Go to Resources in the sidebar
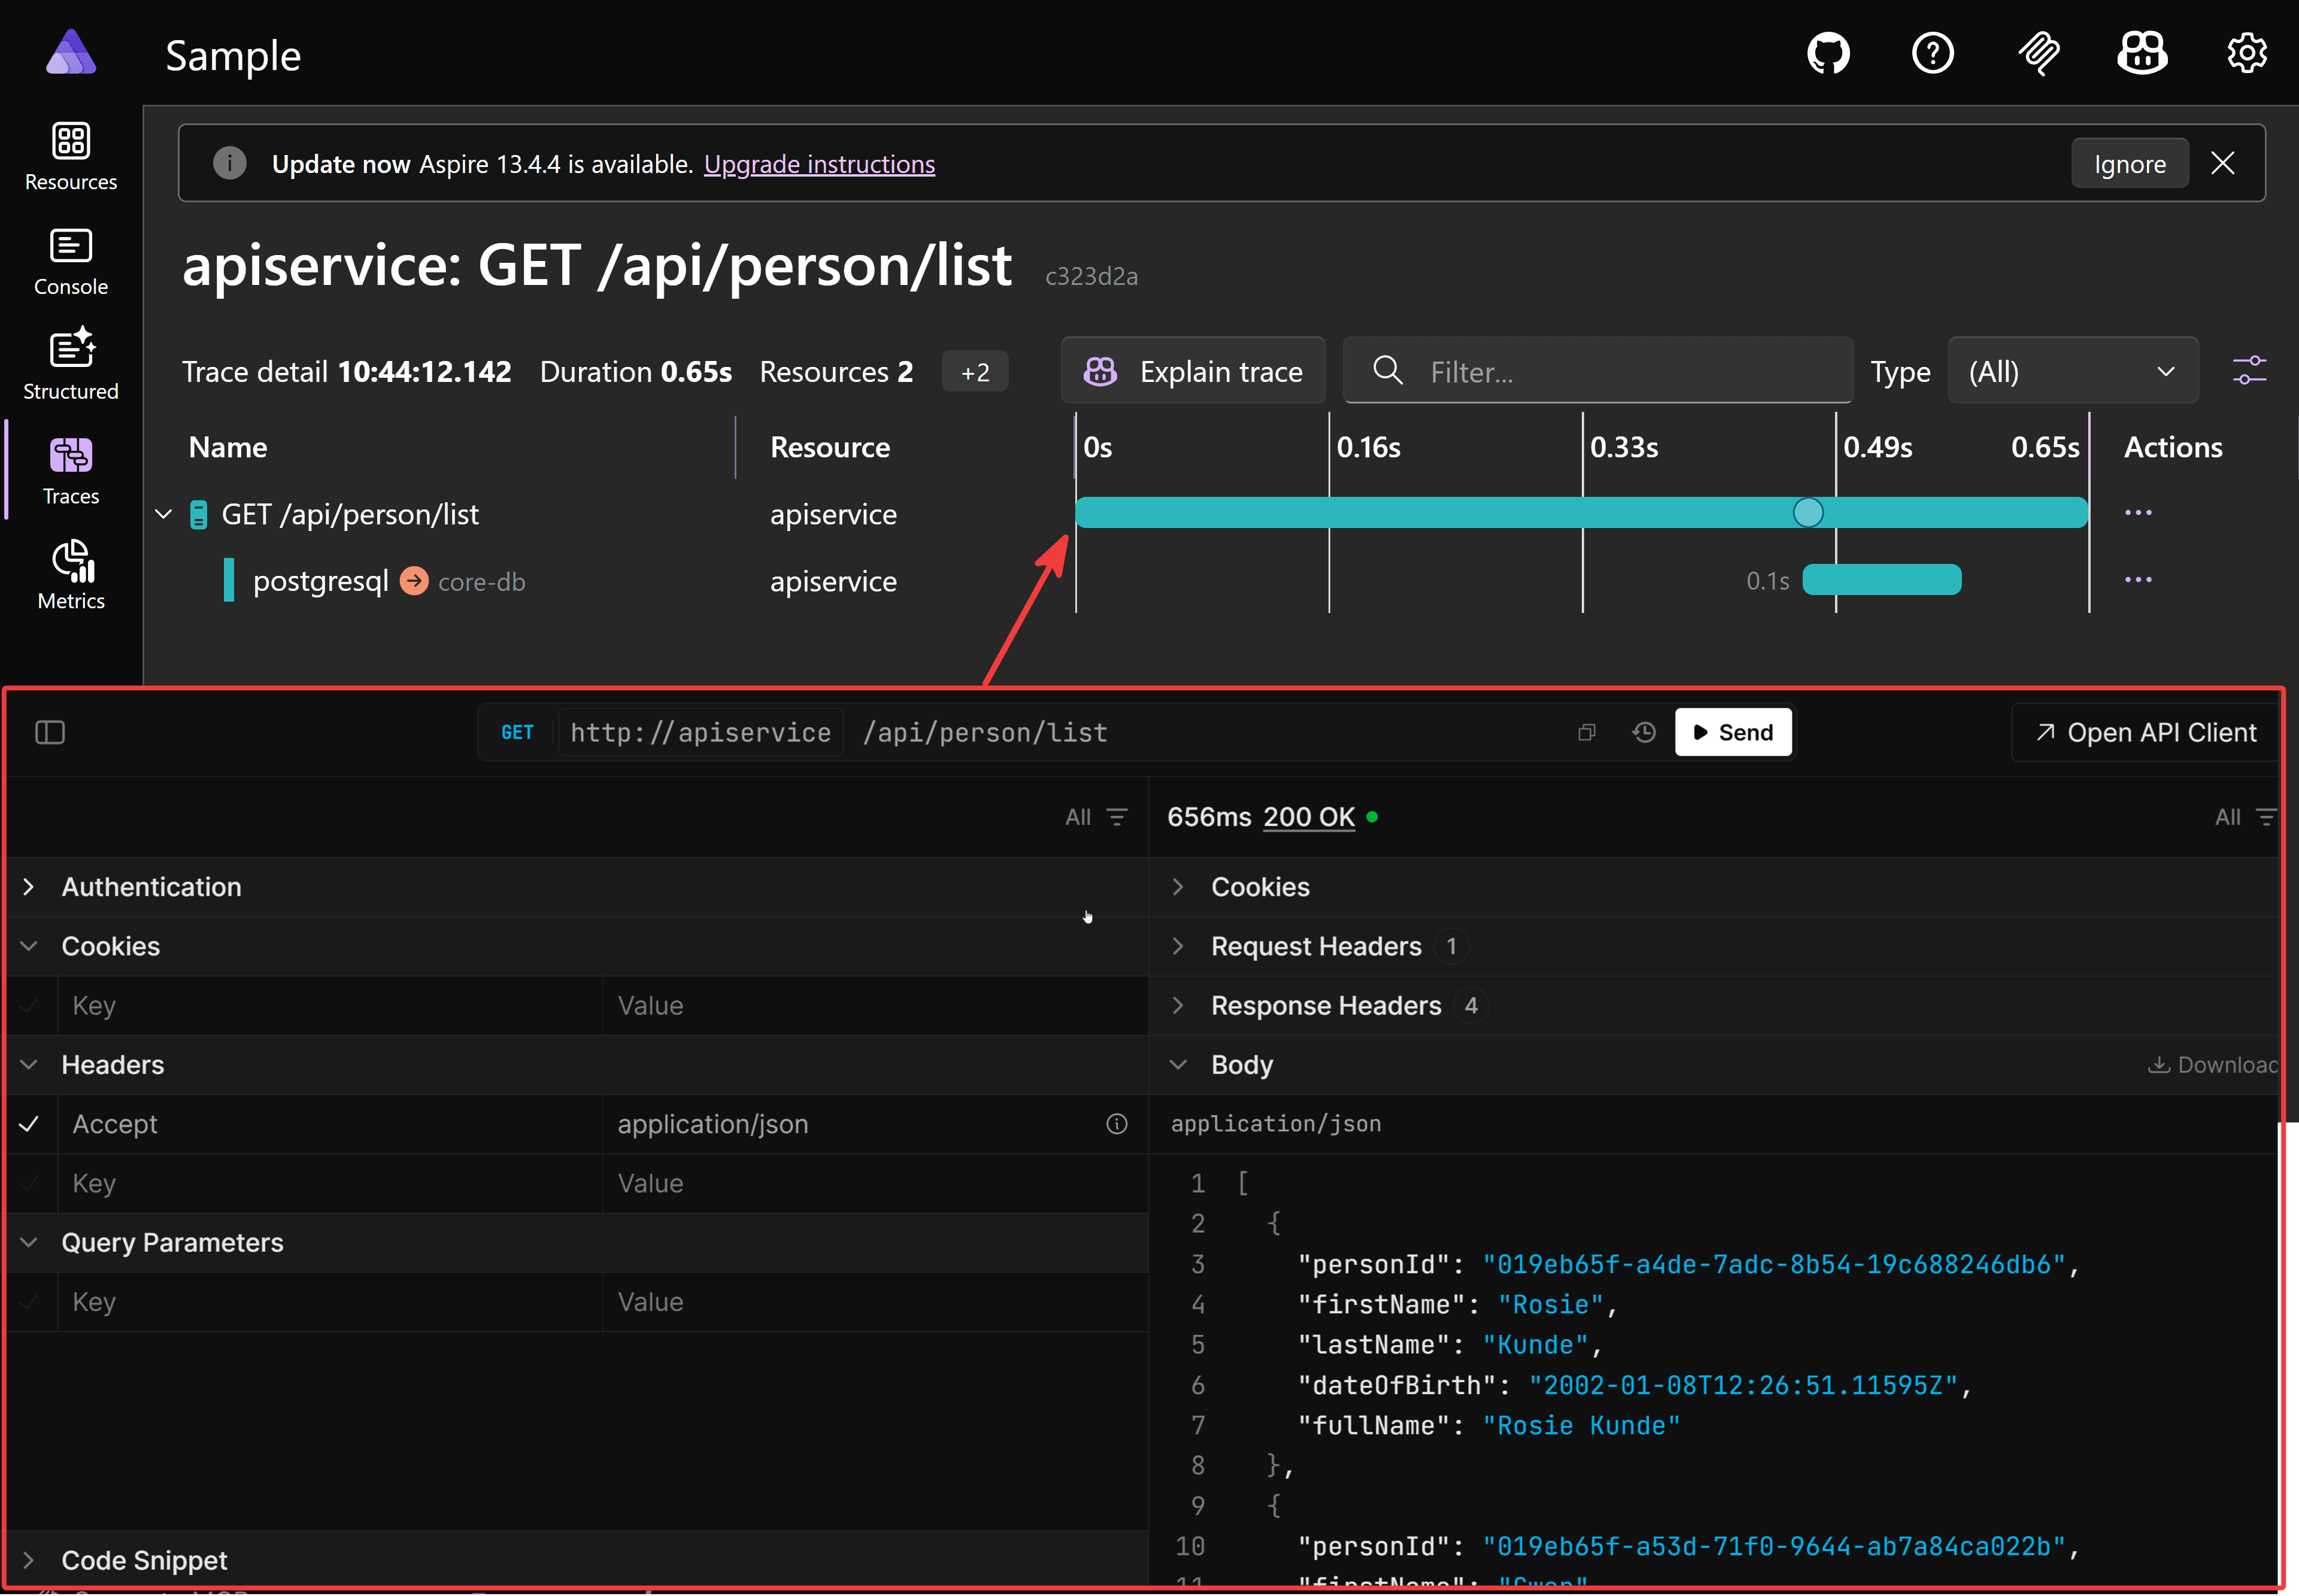The height and width of the screenshot is (1596, 2299). click(71, 156)
